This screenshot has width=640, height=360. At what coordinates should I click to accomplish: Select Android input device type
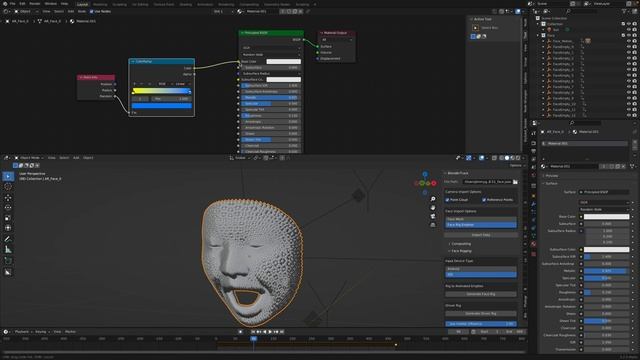[x=481, y=269]
